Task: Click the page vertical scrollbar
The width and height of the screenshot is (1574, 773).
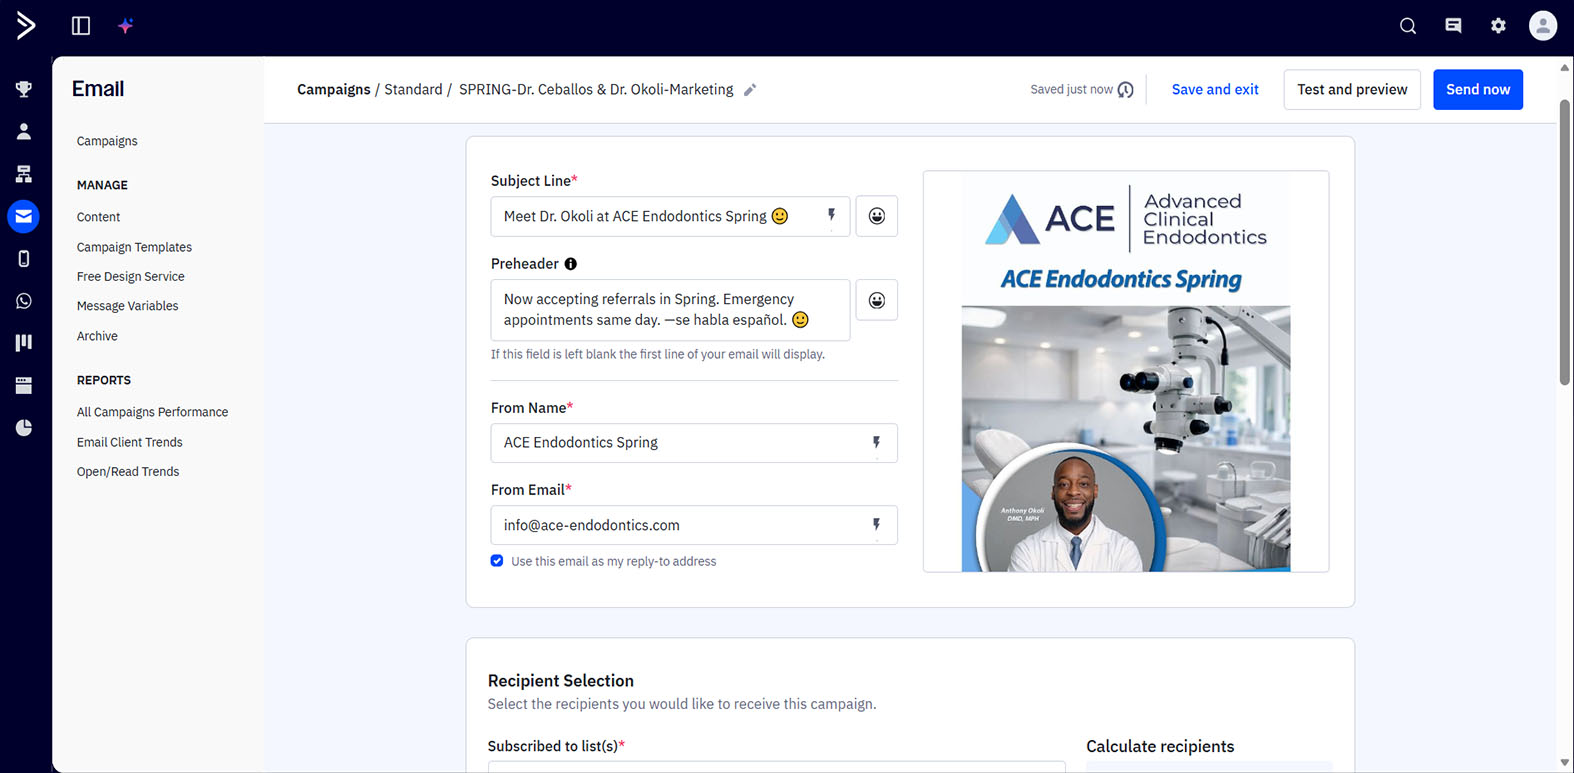Action: (x=1565, y=240)
